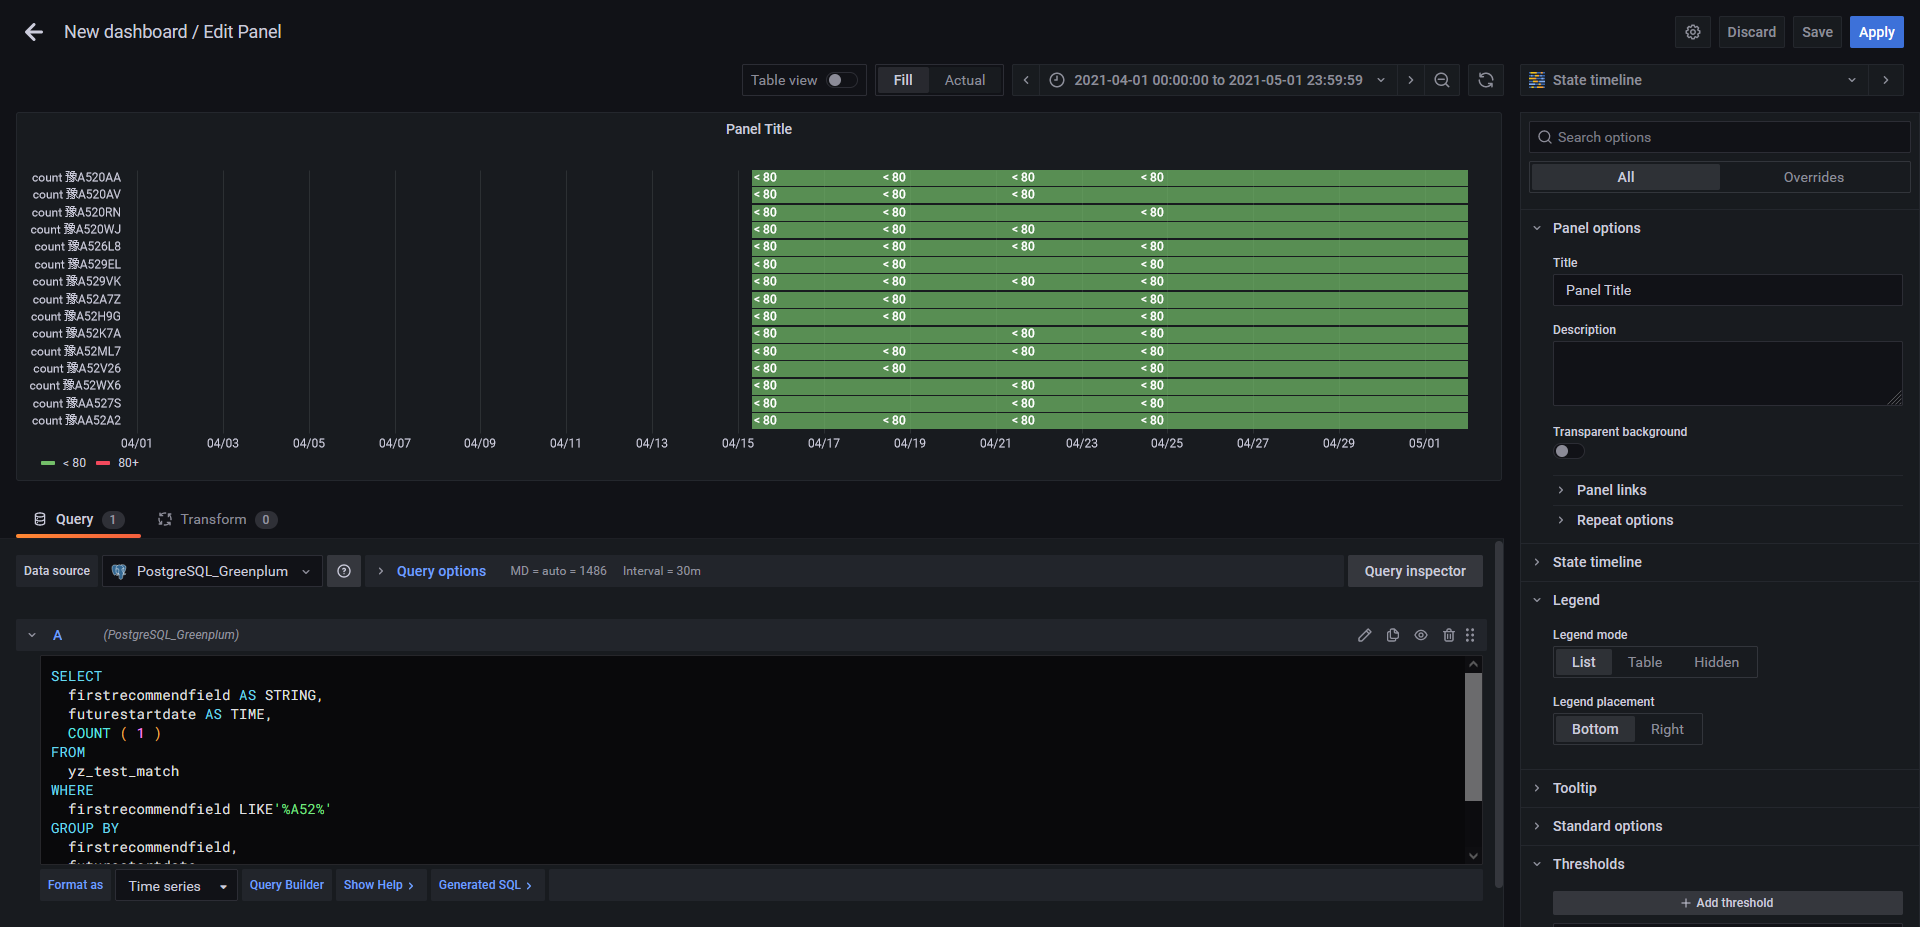Click green < 80 legend swatch
The height and width of the screenshot is (927, 1920).
click(48, 463)
